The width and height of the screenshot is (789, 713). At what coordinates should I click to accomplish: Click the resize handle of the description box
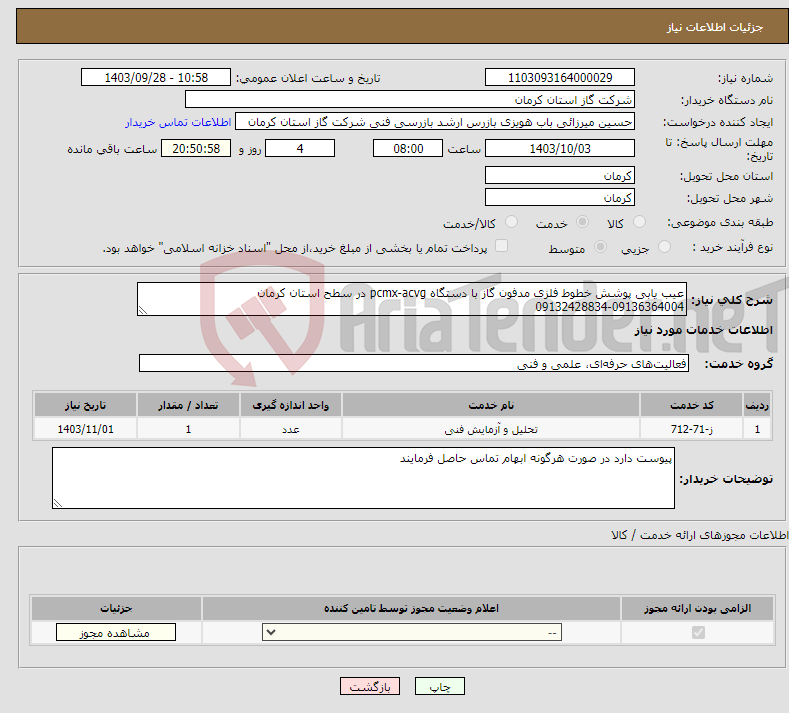[143, 310]
